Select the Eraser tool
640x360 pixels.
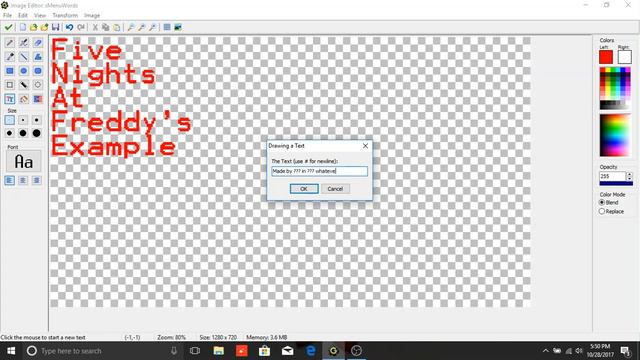[38, 42]
